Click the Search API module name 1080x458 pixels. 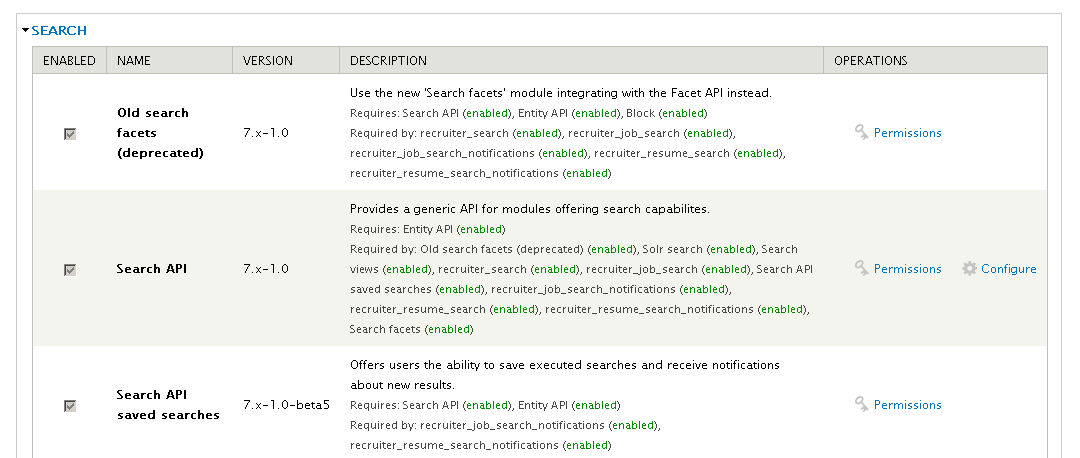151,269
